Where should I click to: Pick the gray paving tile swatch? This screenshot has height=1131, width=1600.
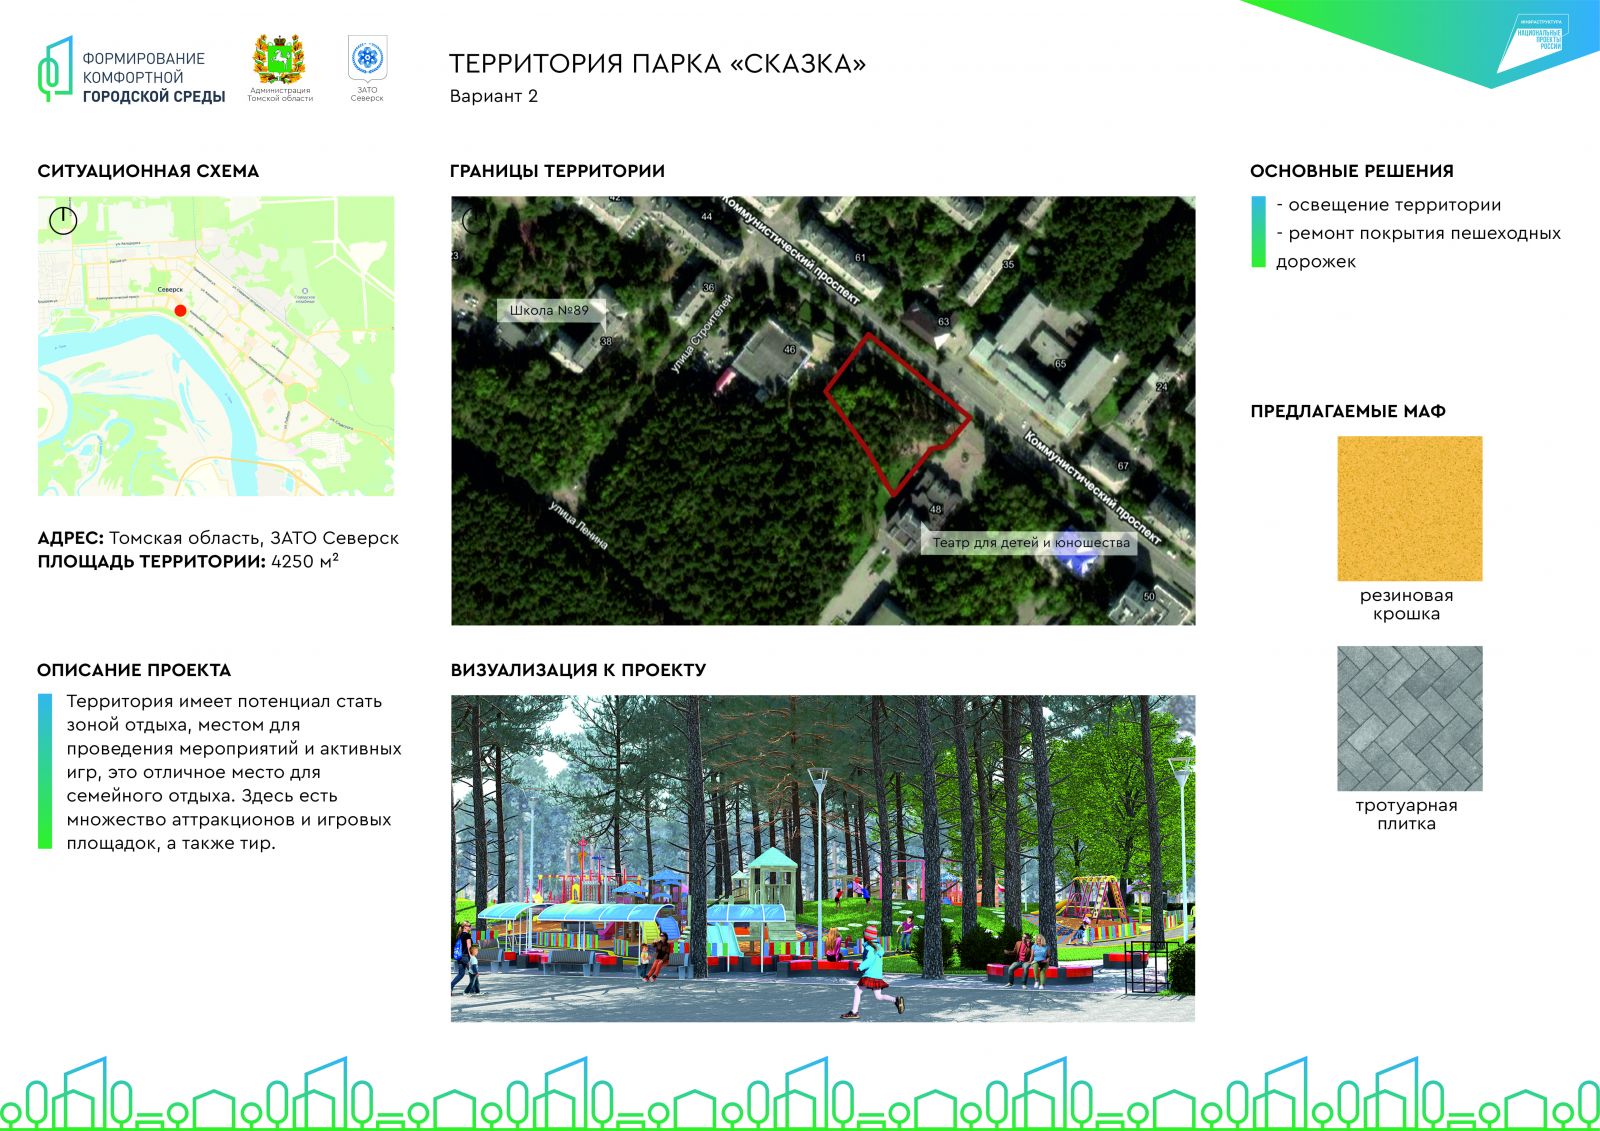click(1409, 718)
